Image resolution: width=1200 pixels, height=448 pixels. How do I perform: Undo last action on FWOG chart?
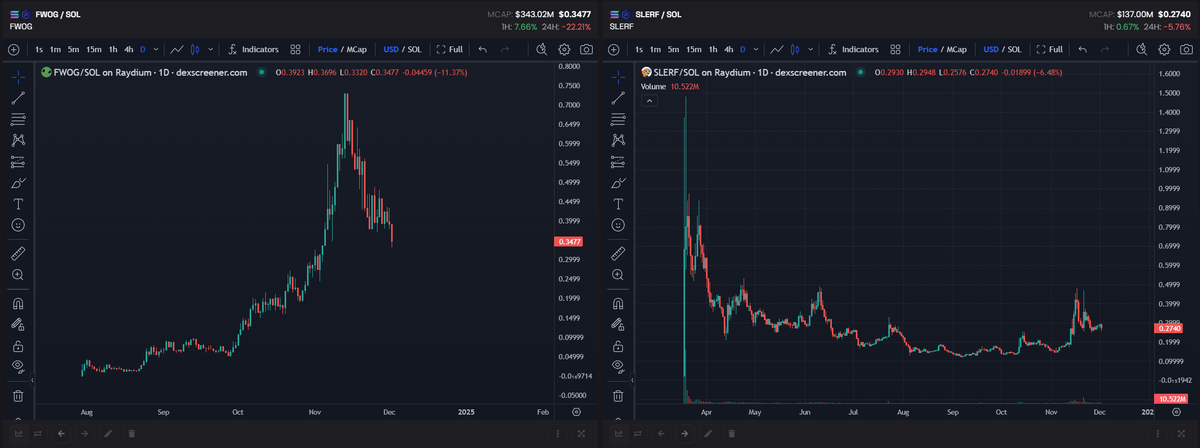[483, 49]
